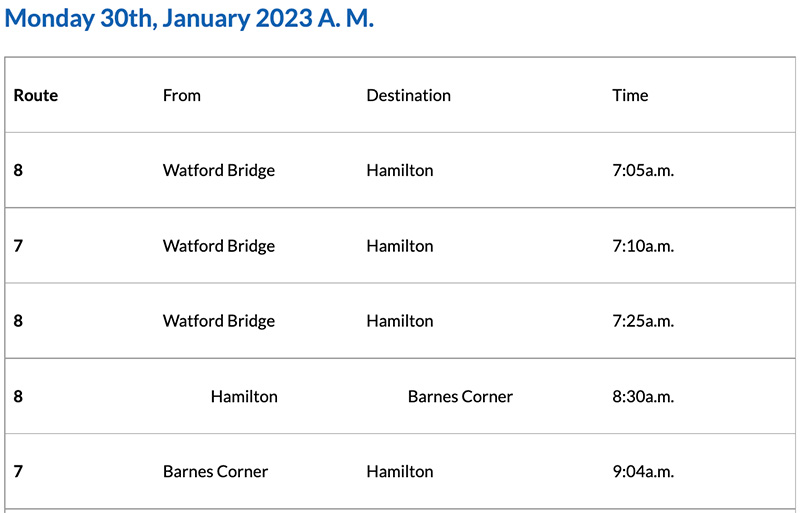This screenshot has height=513, width=800.
Task: Select Watford Bridge in the 7:05a.m. row
Action: coord(218,171)
